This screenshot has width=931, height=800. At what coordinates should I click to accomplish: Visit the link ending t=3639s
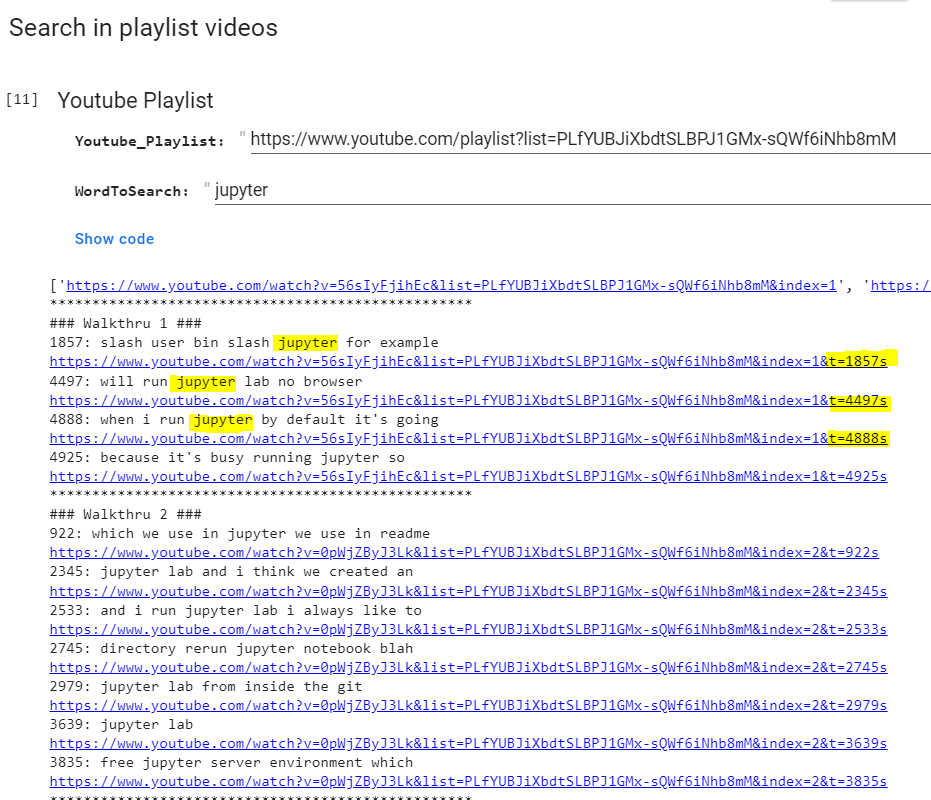[468, 743]
